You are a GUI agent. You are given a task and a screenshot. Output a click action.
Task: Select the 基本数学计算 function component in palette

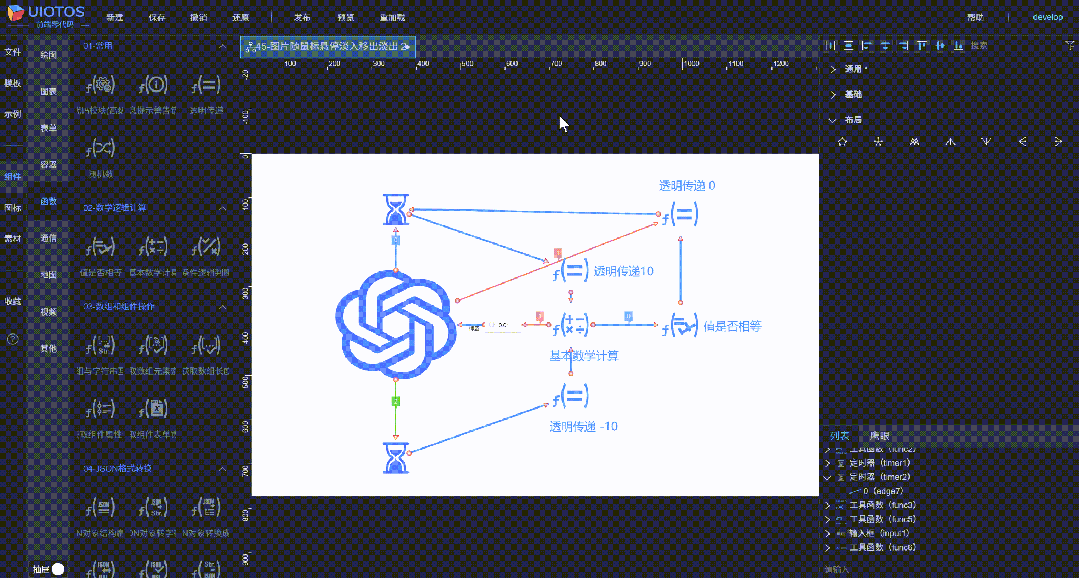pyautogui.click(x=153, y=247)
